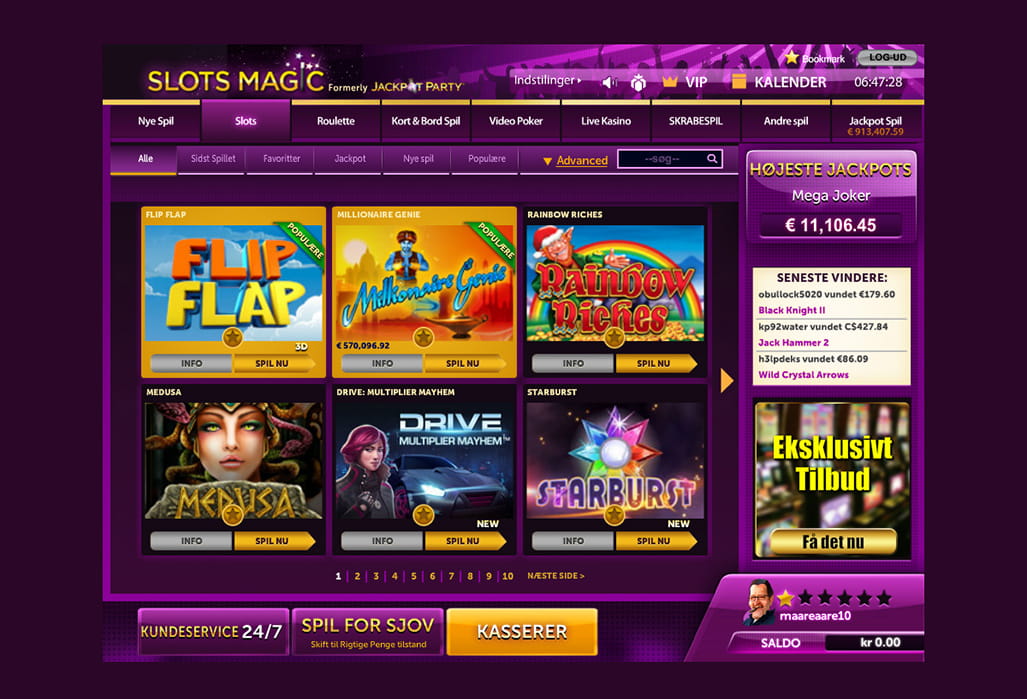Expand the Advanced filter options
Screen dimensions: 1027x699
point(575,161)
